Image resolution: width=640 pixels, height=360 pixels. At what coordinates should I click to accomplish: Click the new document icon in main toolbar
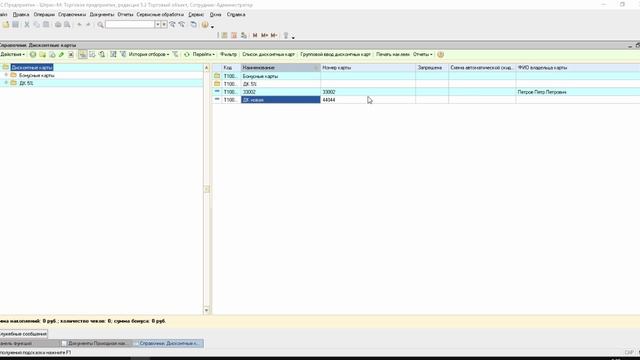[6, 24]
